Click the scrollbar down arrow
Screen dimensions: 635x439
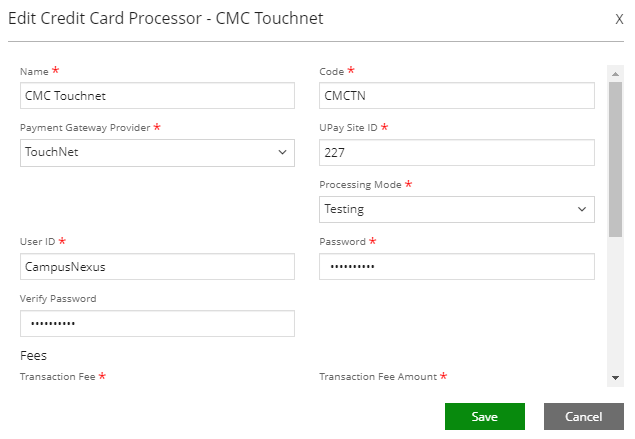coord(616,377)
